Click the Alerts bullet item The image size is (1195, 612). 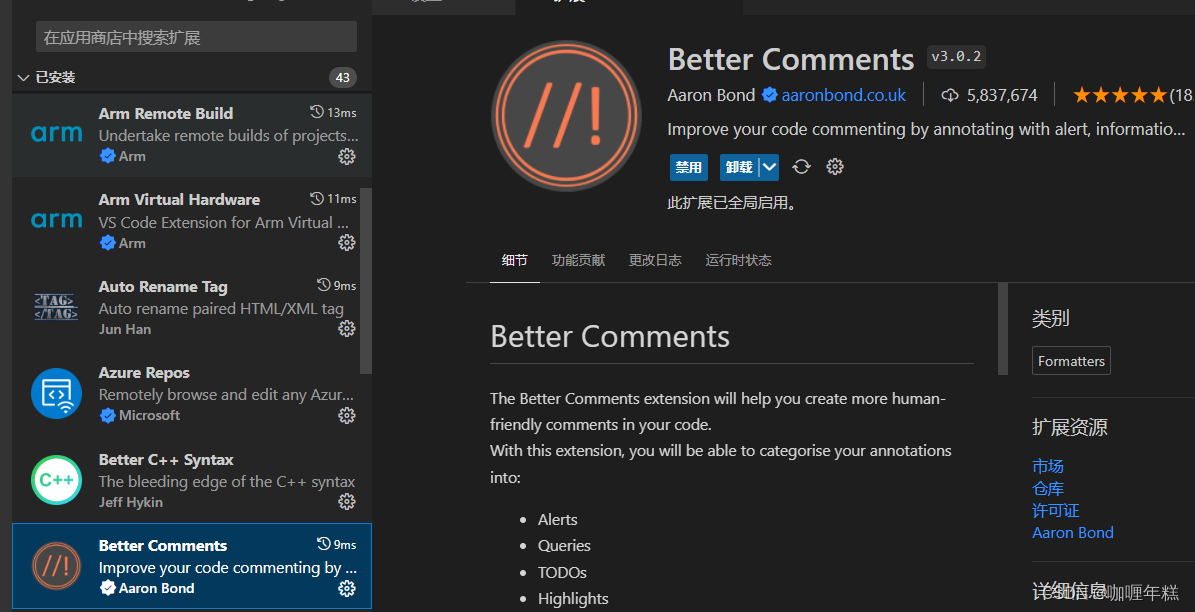point(558,520)
